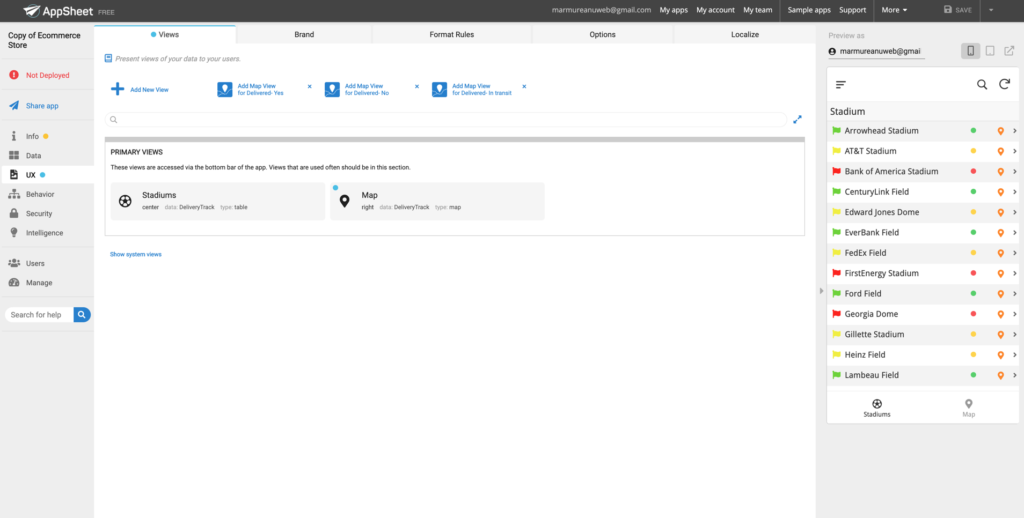Dismiss Delivered- Yes map view suggestion
The image size is (1024, 518).
[310, 86]
